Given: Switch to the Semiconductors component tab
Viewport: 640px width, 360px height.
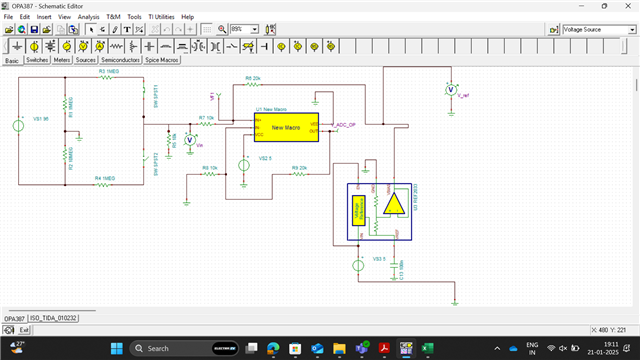Looking at the screenshot, I should 120,60.
